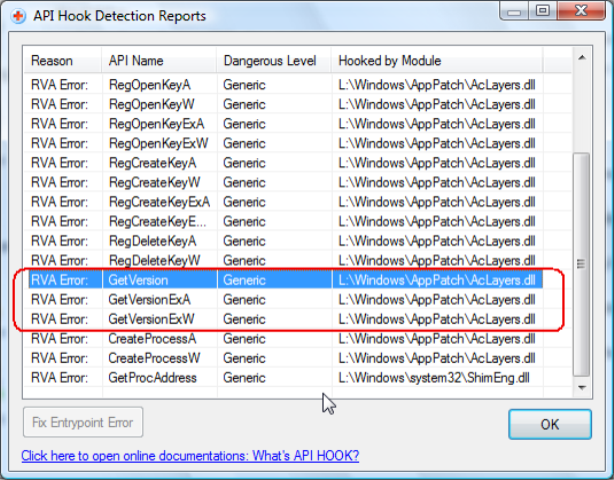Sort by the Hooked by Module column header
The height and width of the screenshot is (480, 614).
pyautogui.click(x=437, y=61)
